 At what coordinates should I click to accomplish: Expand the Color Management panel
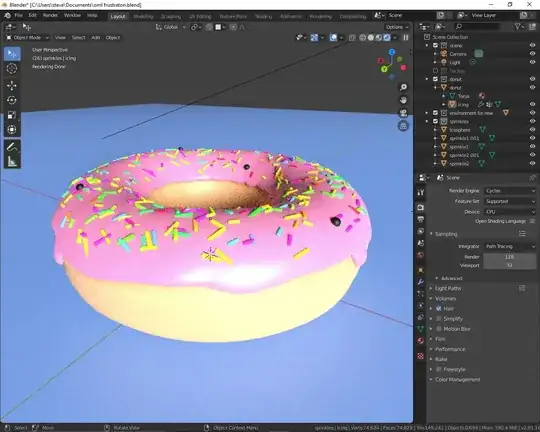click(457, 380)
